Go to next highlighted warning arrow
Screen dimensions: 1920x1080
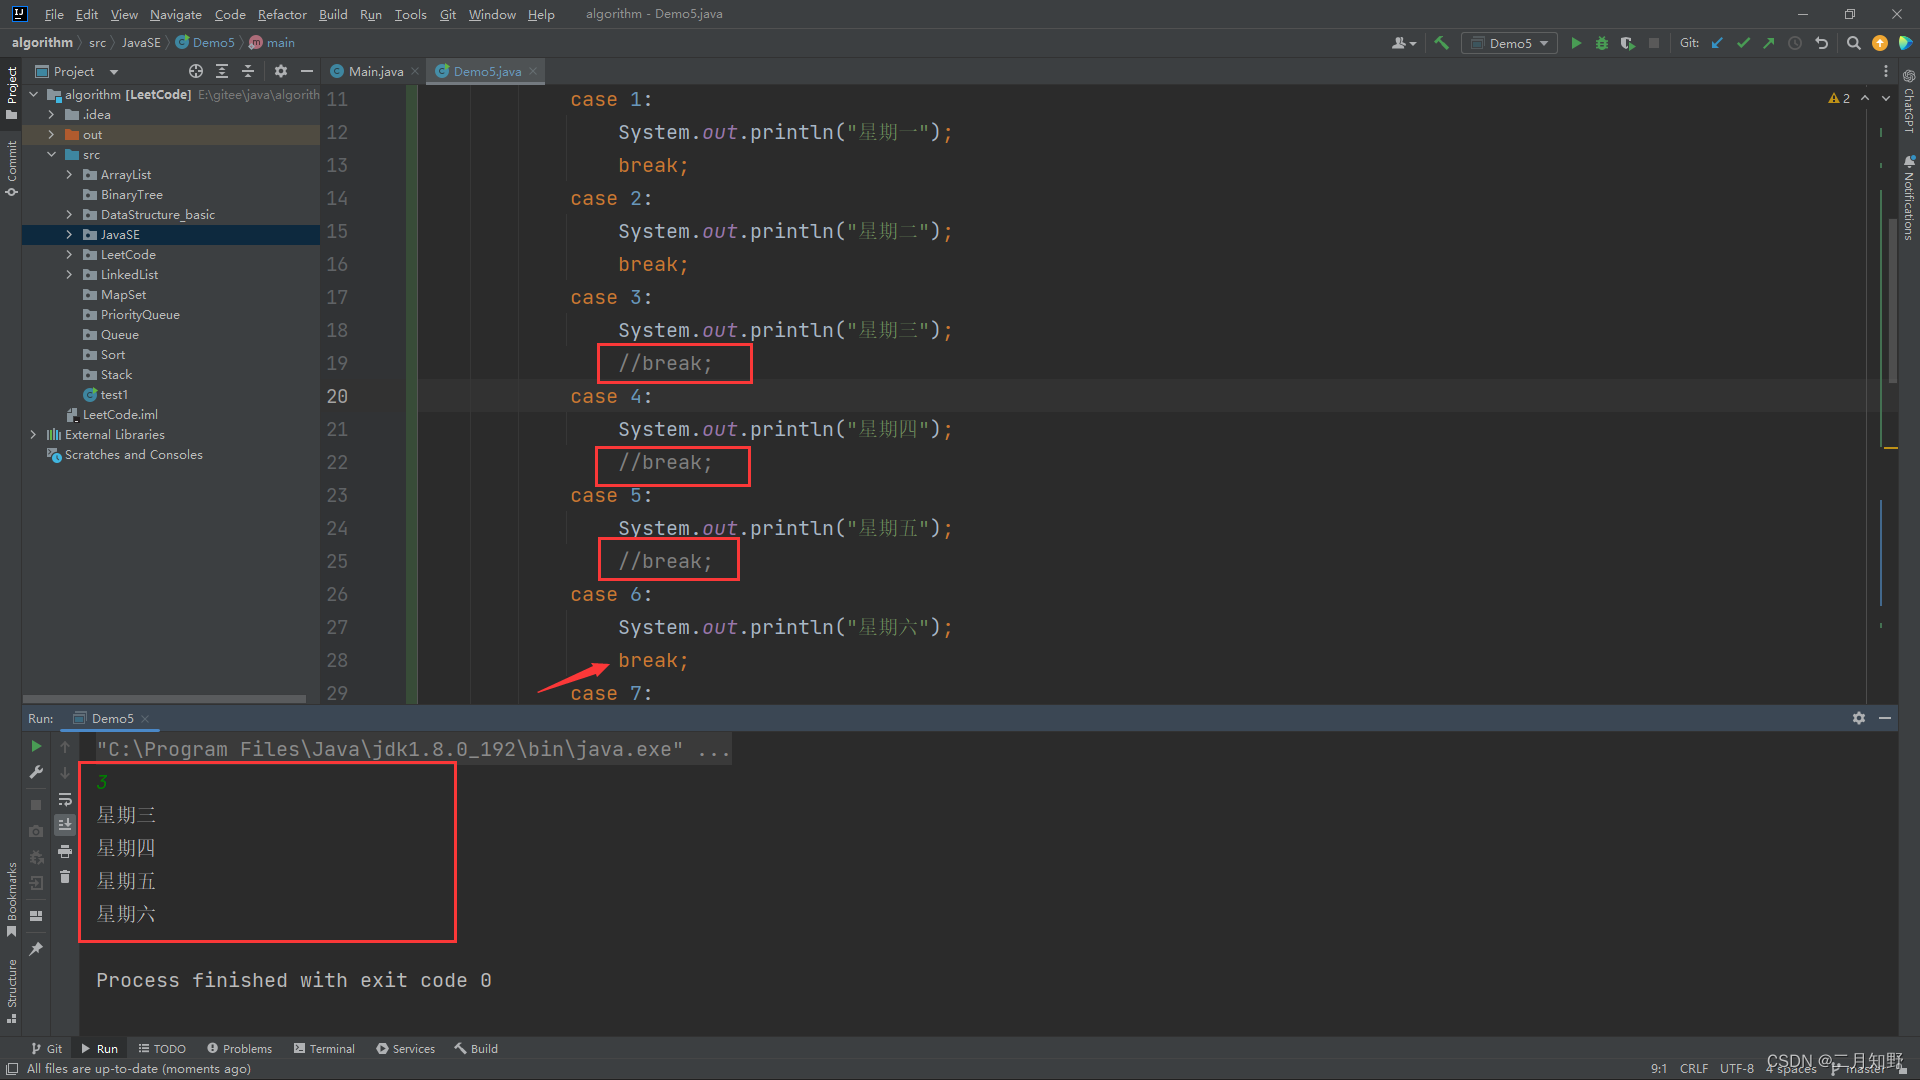1886,98
